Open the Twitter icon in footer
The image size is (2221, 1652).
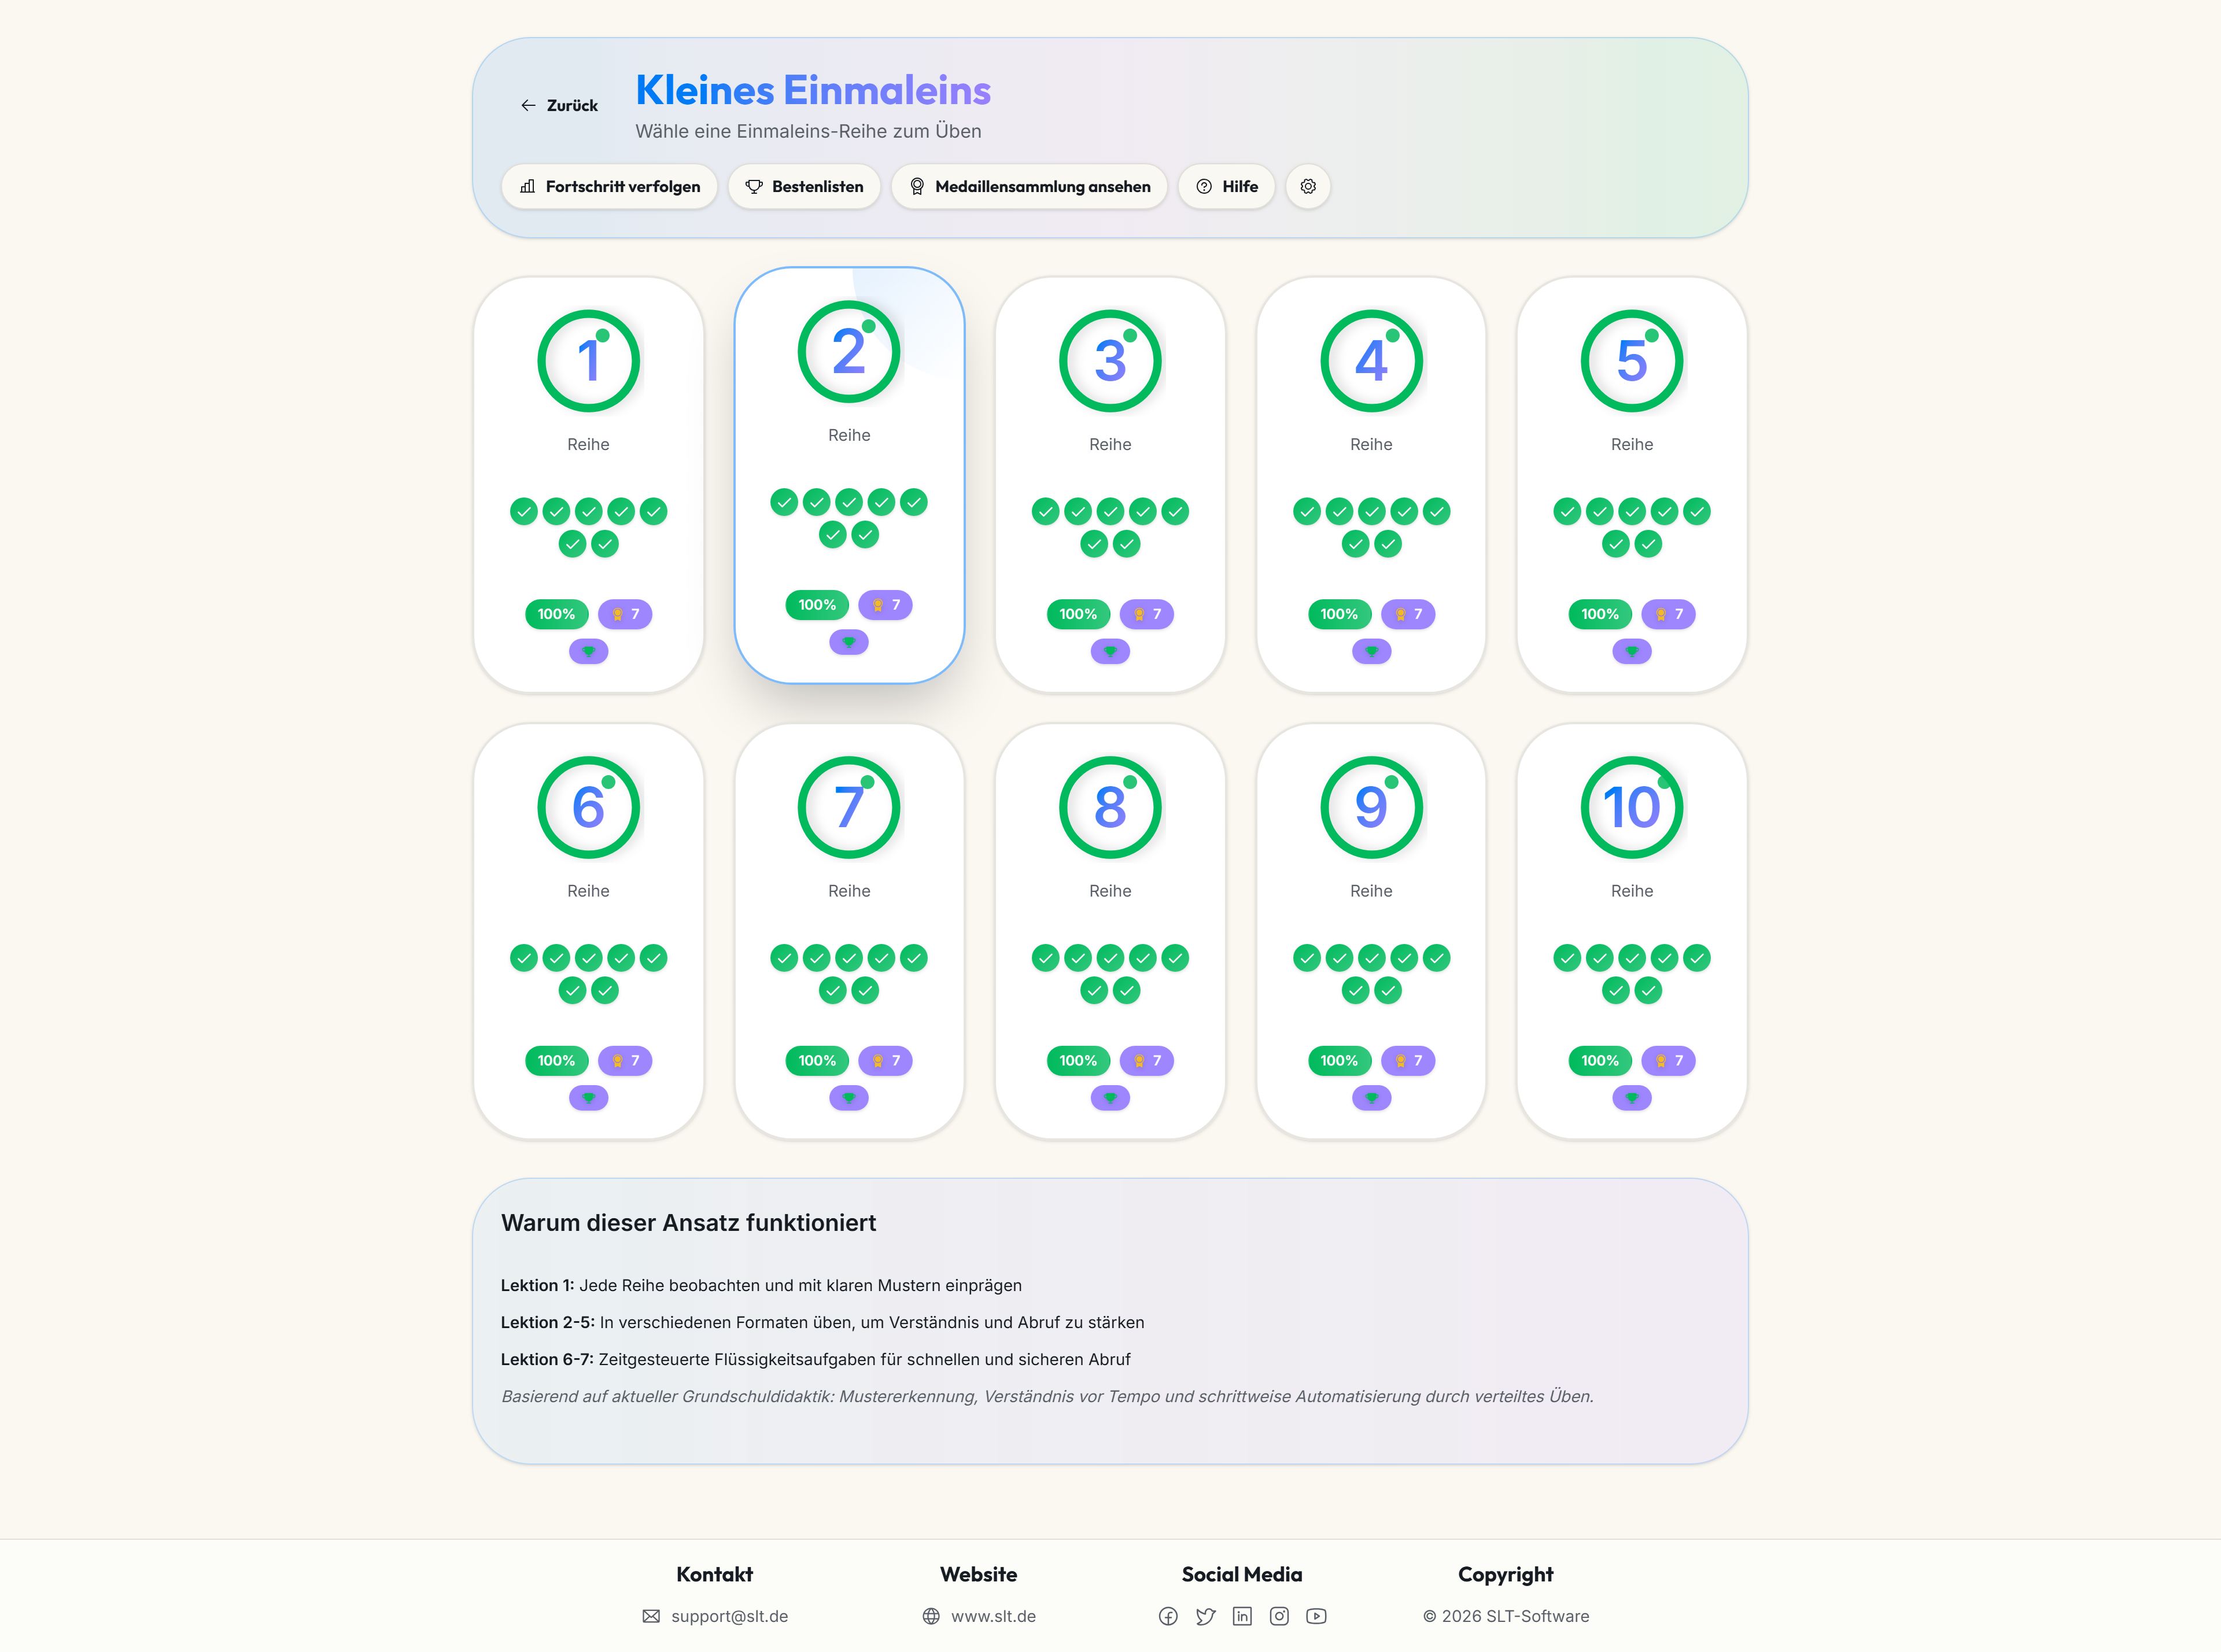coord(1205,1616)
